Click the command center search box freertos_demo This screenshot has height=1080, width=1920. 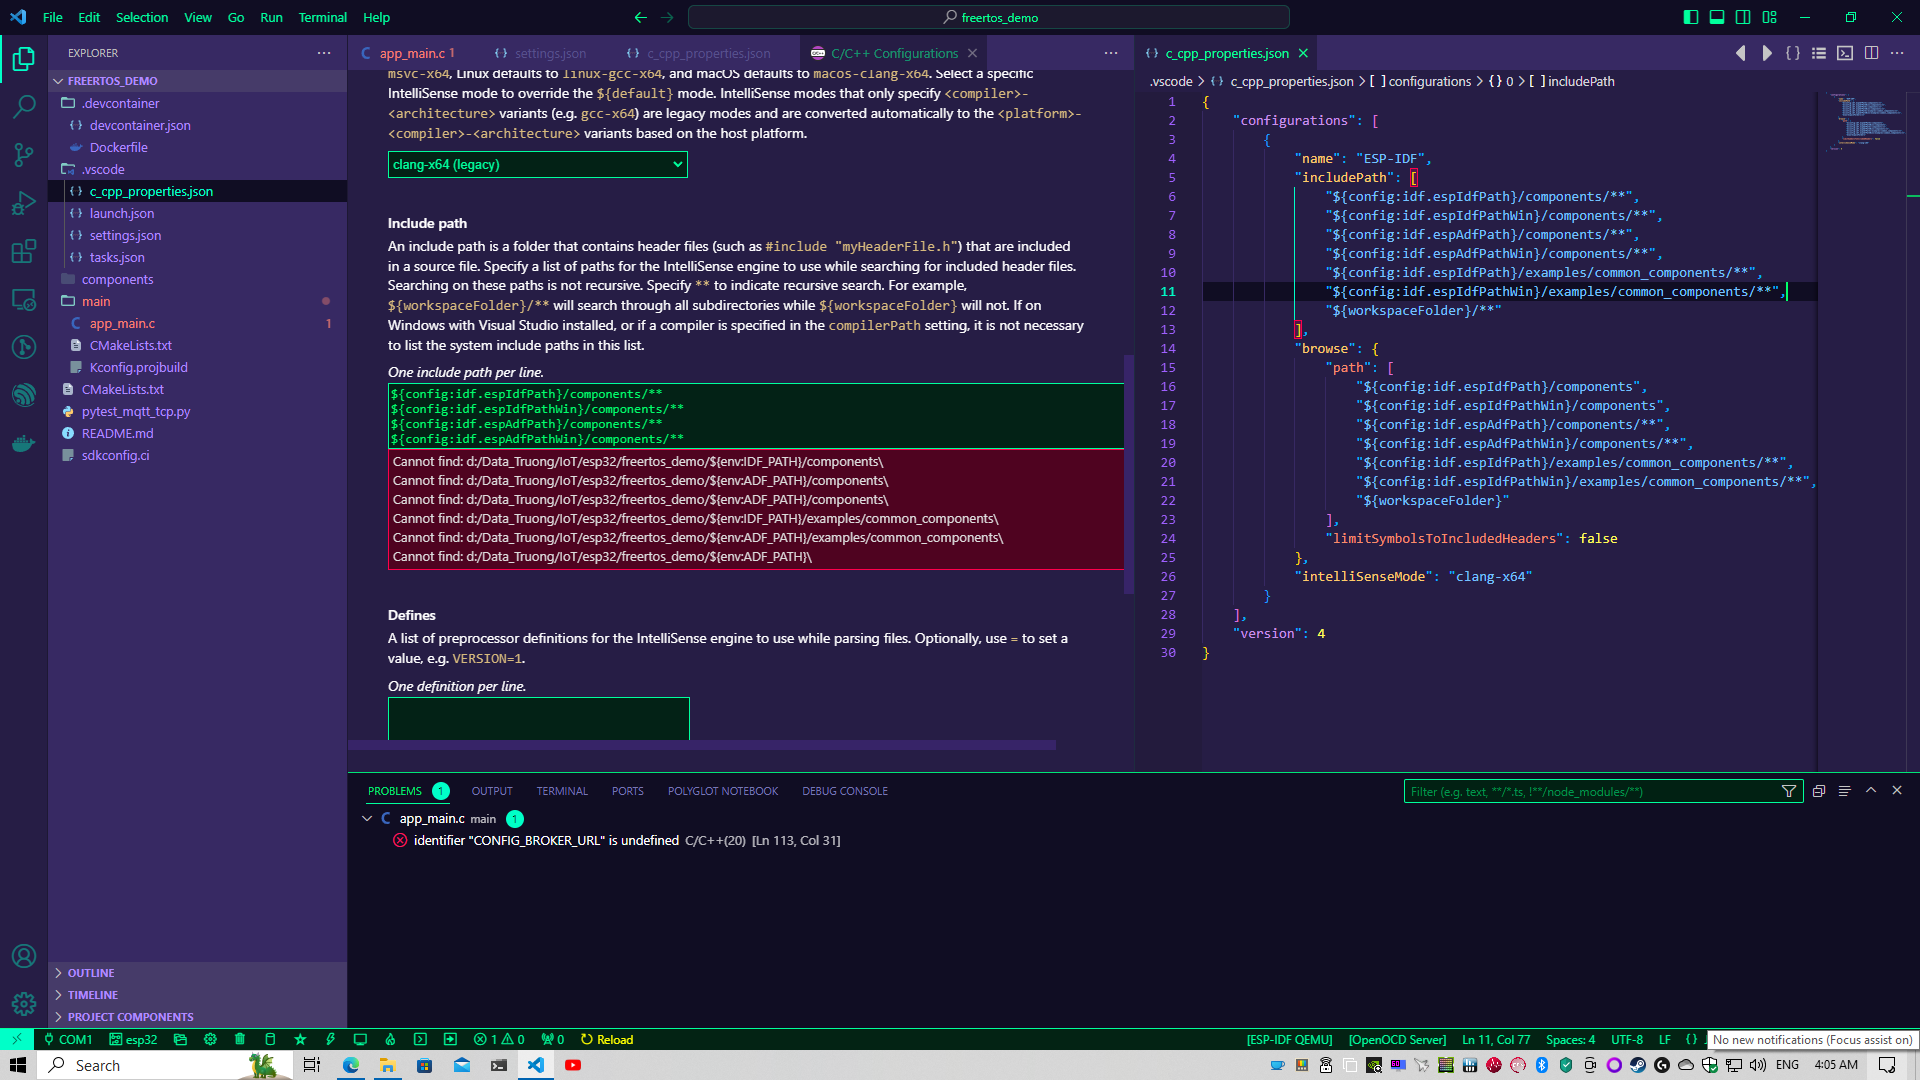coord(988,17)
